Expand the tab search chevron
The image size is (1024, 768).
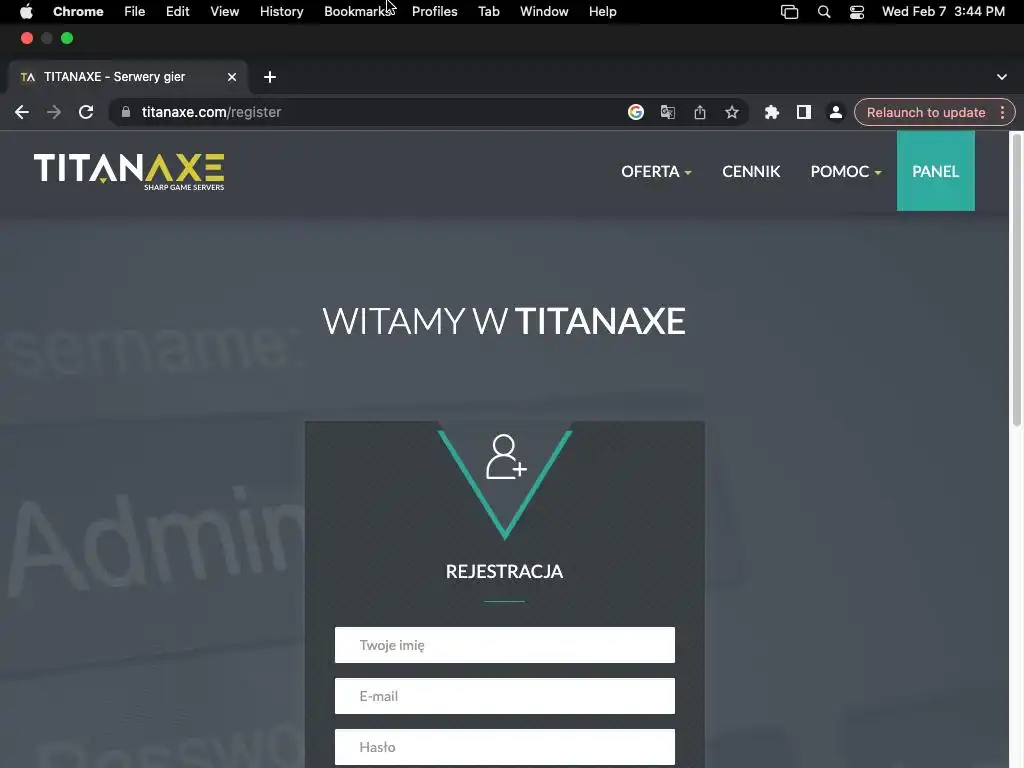point(1002,77)
